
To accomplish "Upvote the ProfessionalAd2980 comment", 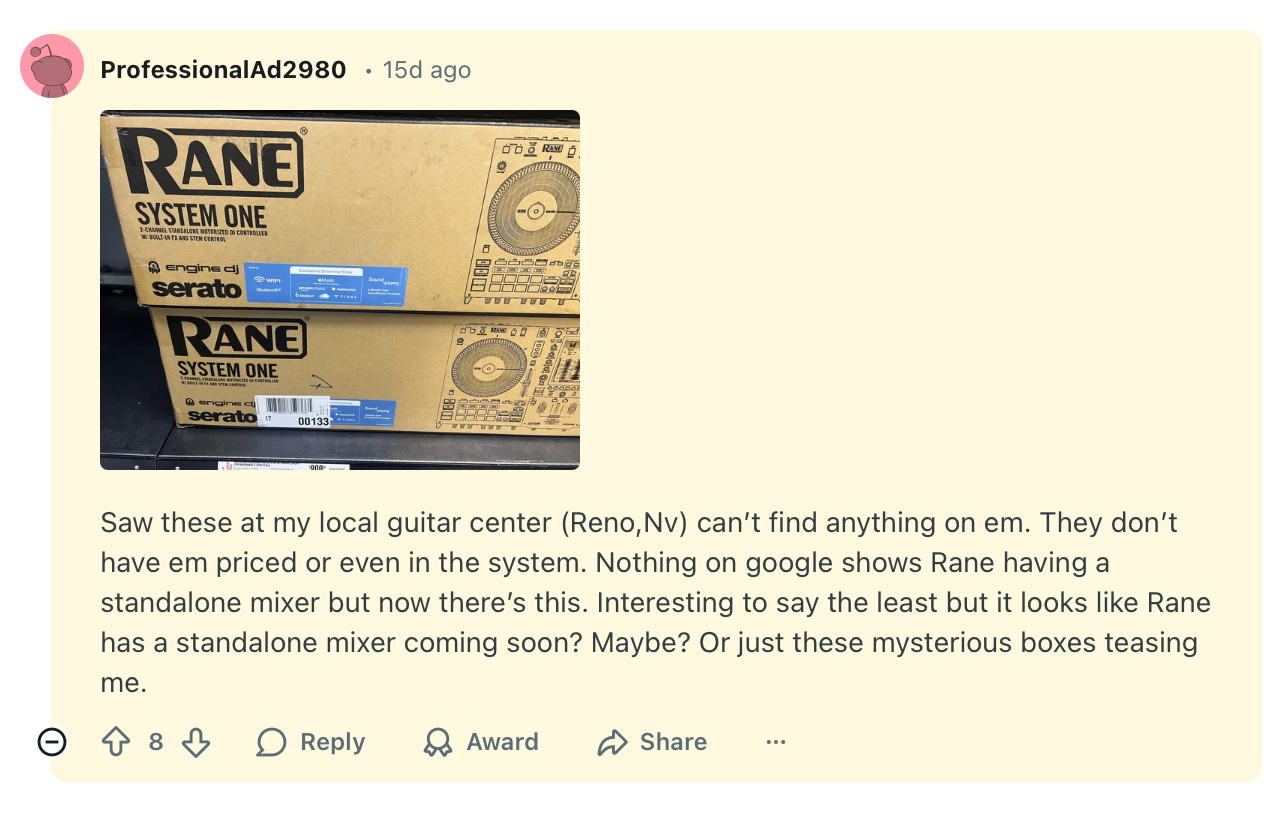I will point(117,742).
